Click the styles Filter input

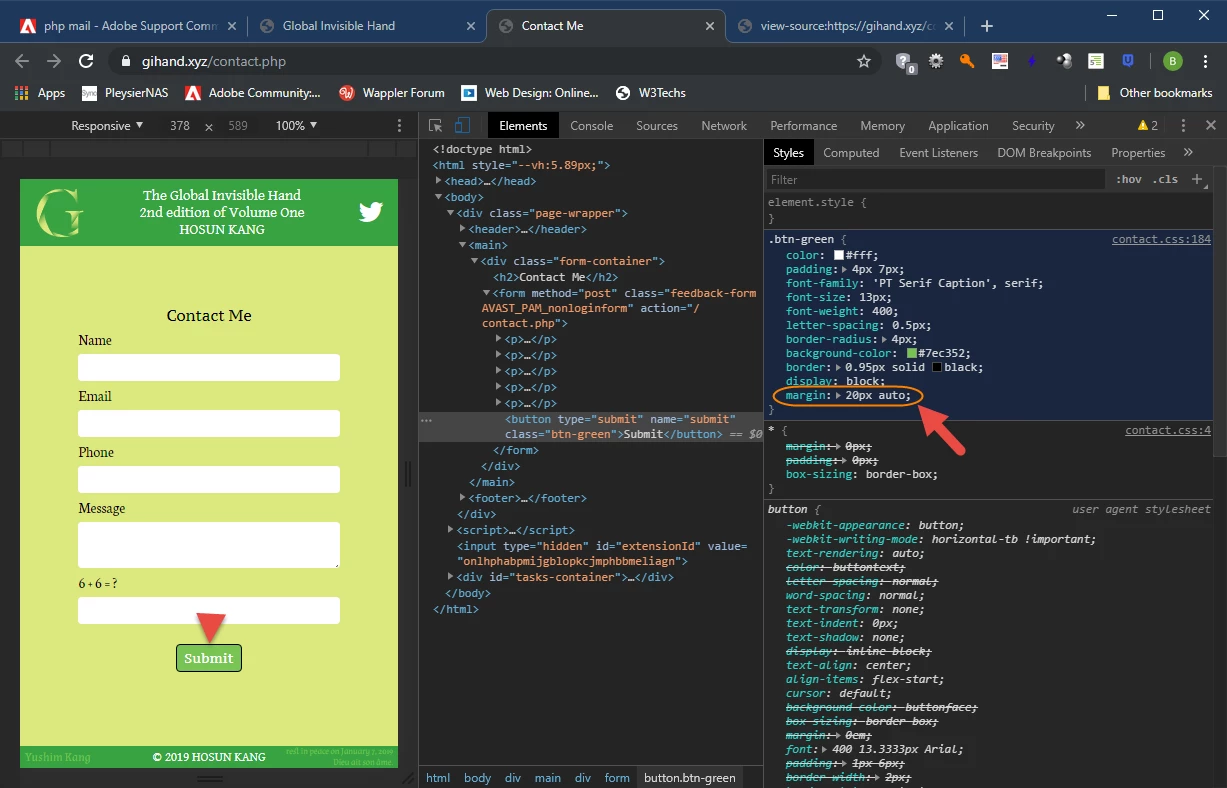[x=937, y=180]
